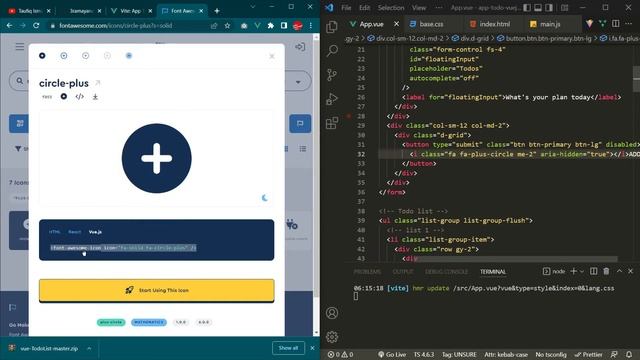Split the terminal panel

click(x=593, y=271)
